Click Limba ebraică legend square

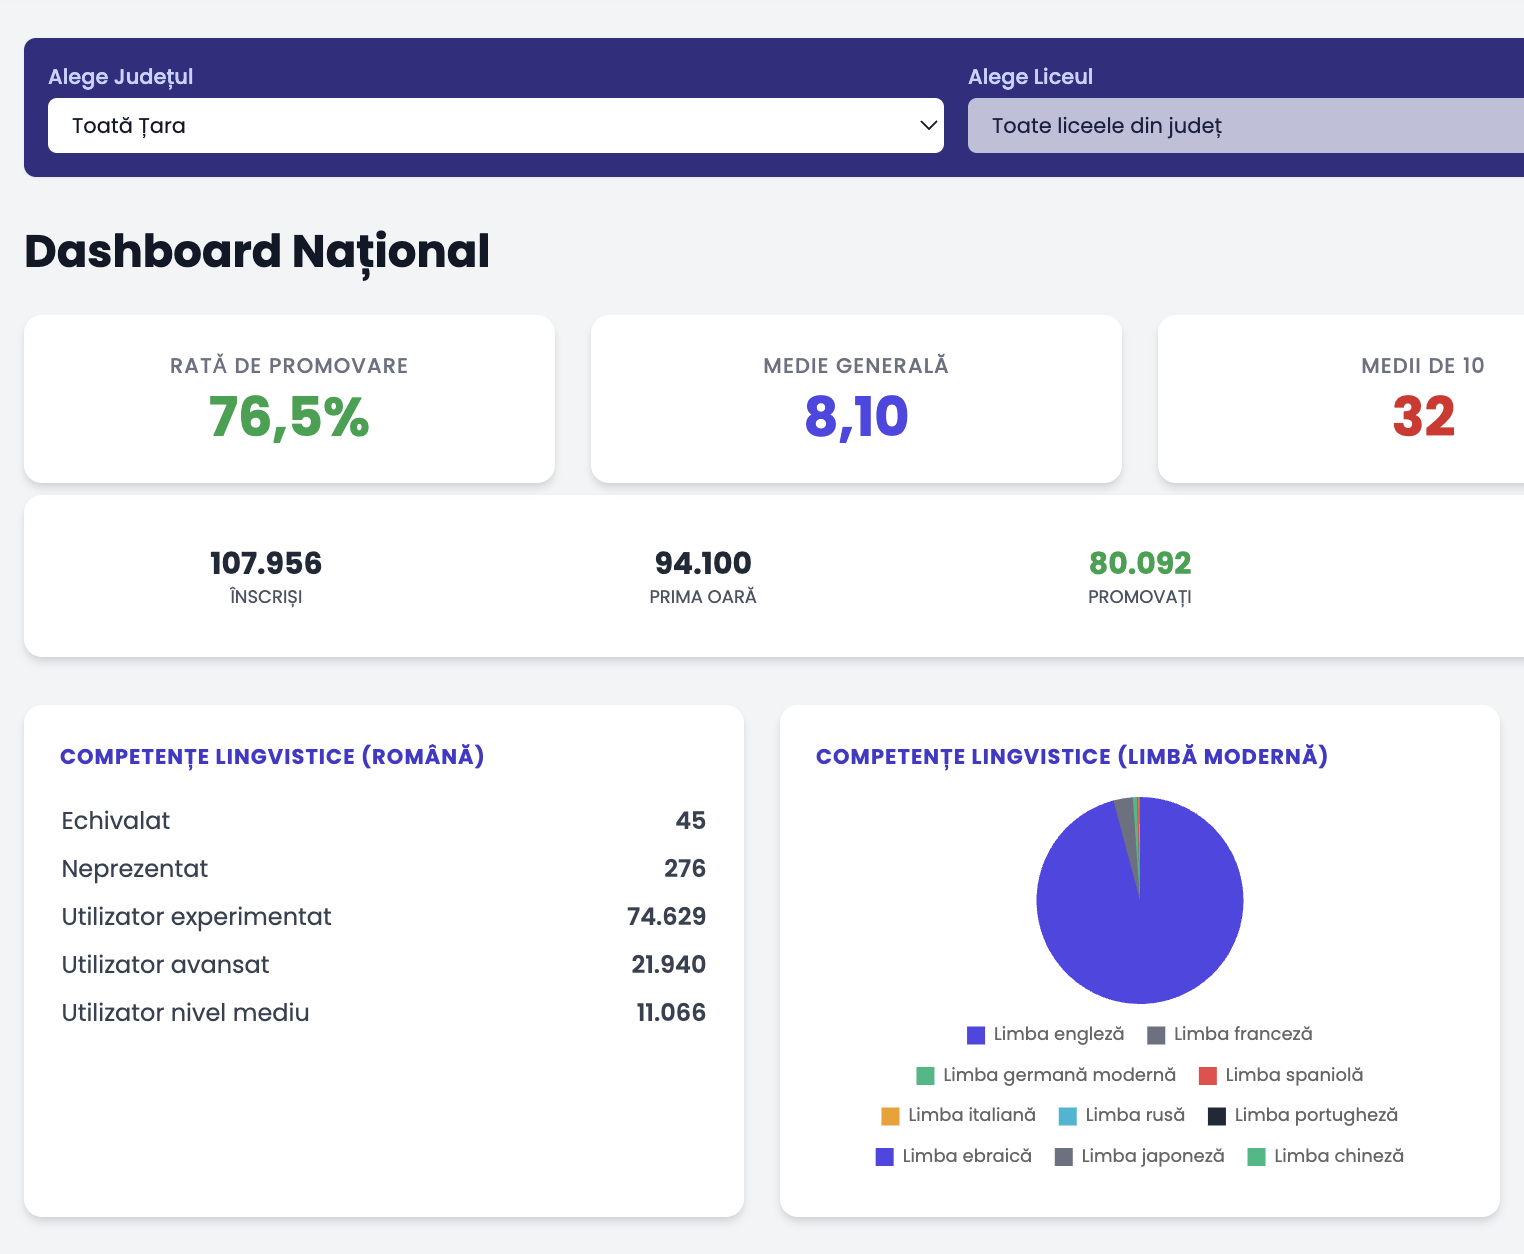(884, 1157)
